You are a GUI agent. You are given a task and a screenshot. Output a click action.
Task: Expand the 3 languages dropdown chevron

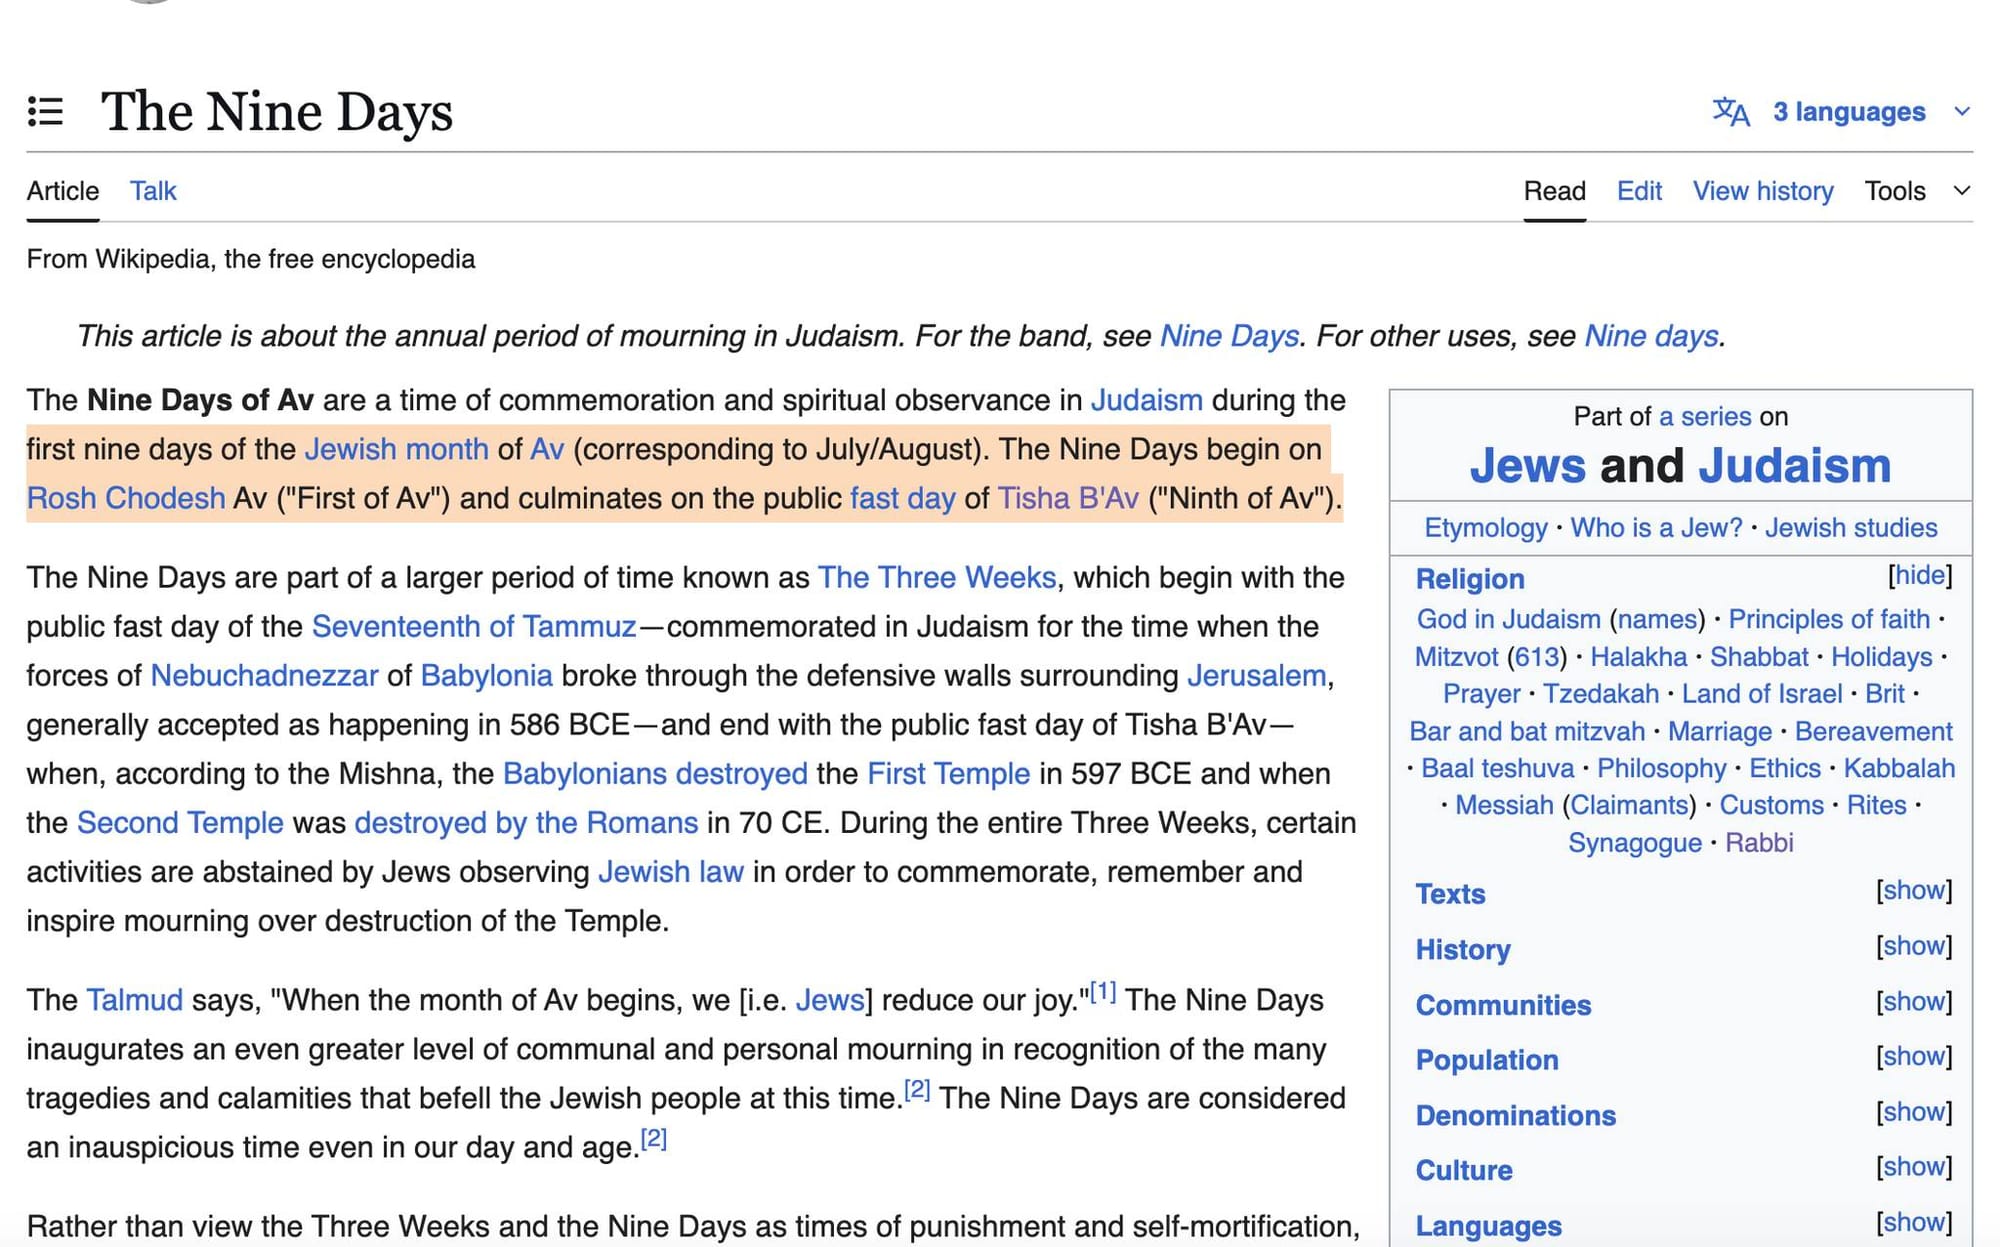point(1961,111)
